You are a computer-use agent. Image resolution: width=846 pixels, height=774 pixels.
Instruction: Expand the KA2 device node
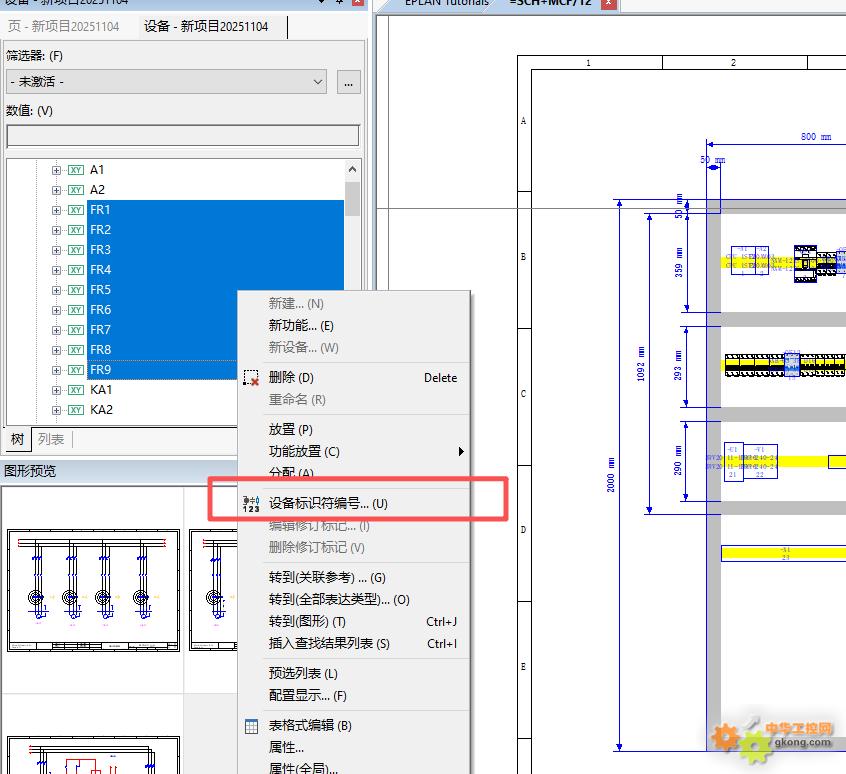coord(56,410)
